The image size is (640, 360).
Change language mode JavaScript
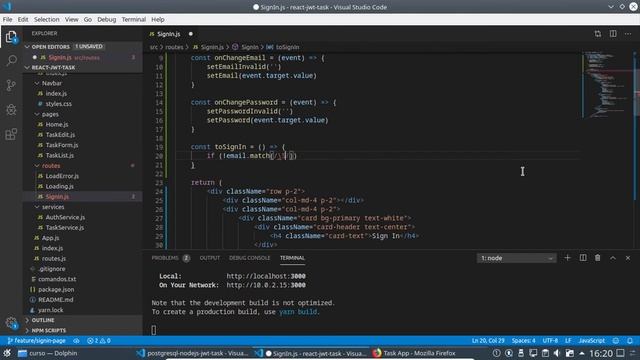coord(591,340)
